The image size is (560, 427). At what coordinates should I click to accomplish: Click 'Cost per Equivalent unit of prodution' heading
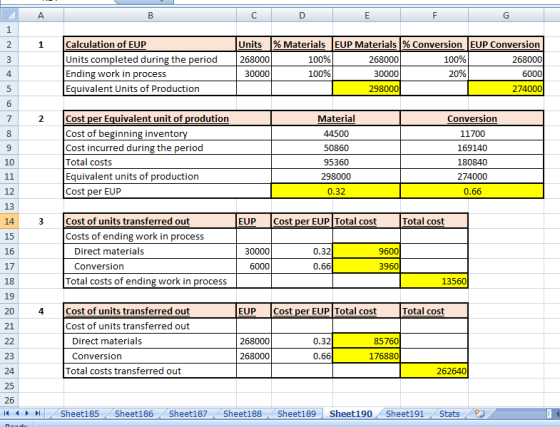pyautogui.click(x=168, y=119)
